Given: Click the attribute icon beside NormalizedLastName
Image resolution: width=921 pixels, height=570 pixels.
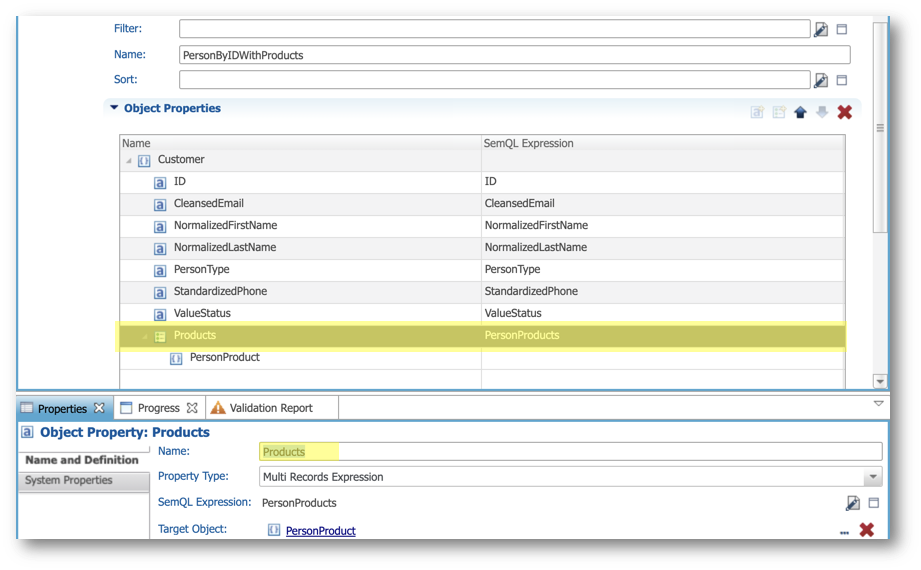Looking at the screenshot, I should (160, 249).
